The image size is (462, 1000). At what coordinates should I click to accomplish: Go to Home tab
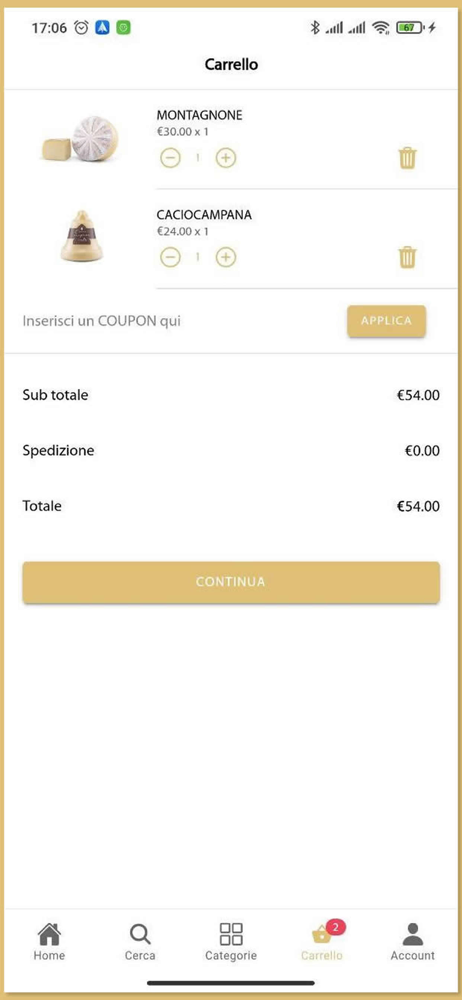[49, 941]
